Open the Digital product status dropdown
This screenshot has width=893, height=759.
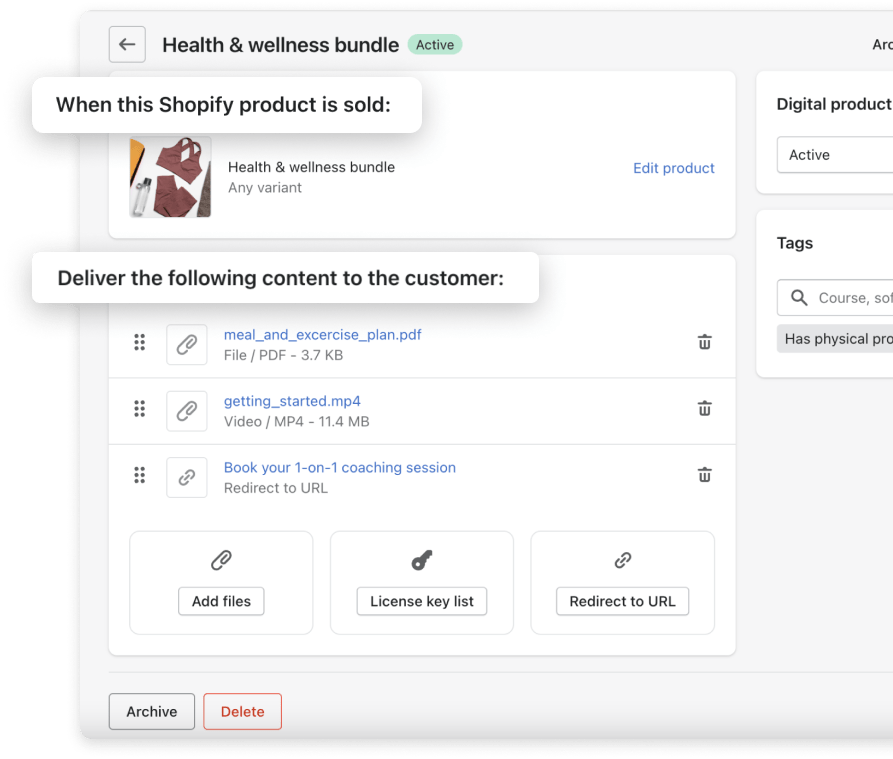835,155
